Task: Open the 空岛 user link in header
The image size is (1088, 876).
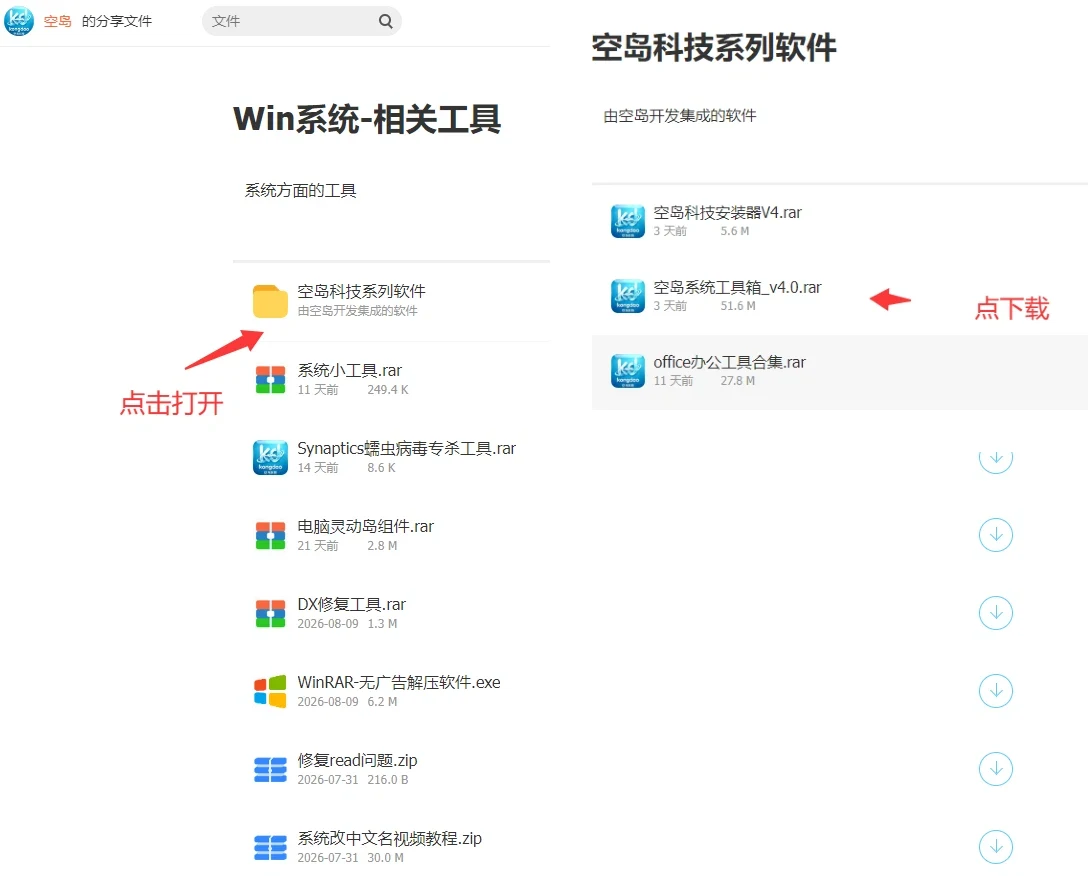Action: point(58,22)
